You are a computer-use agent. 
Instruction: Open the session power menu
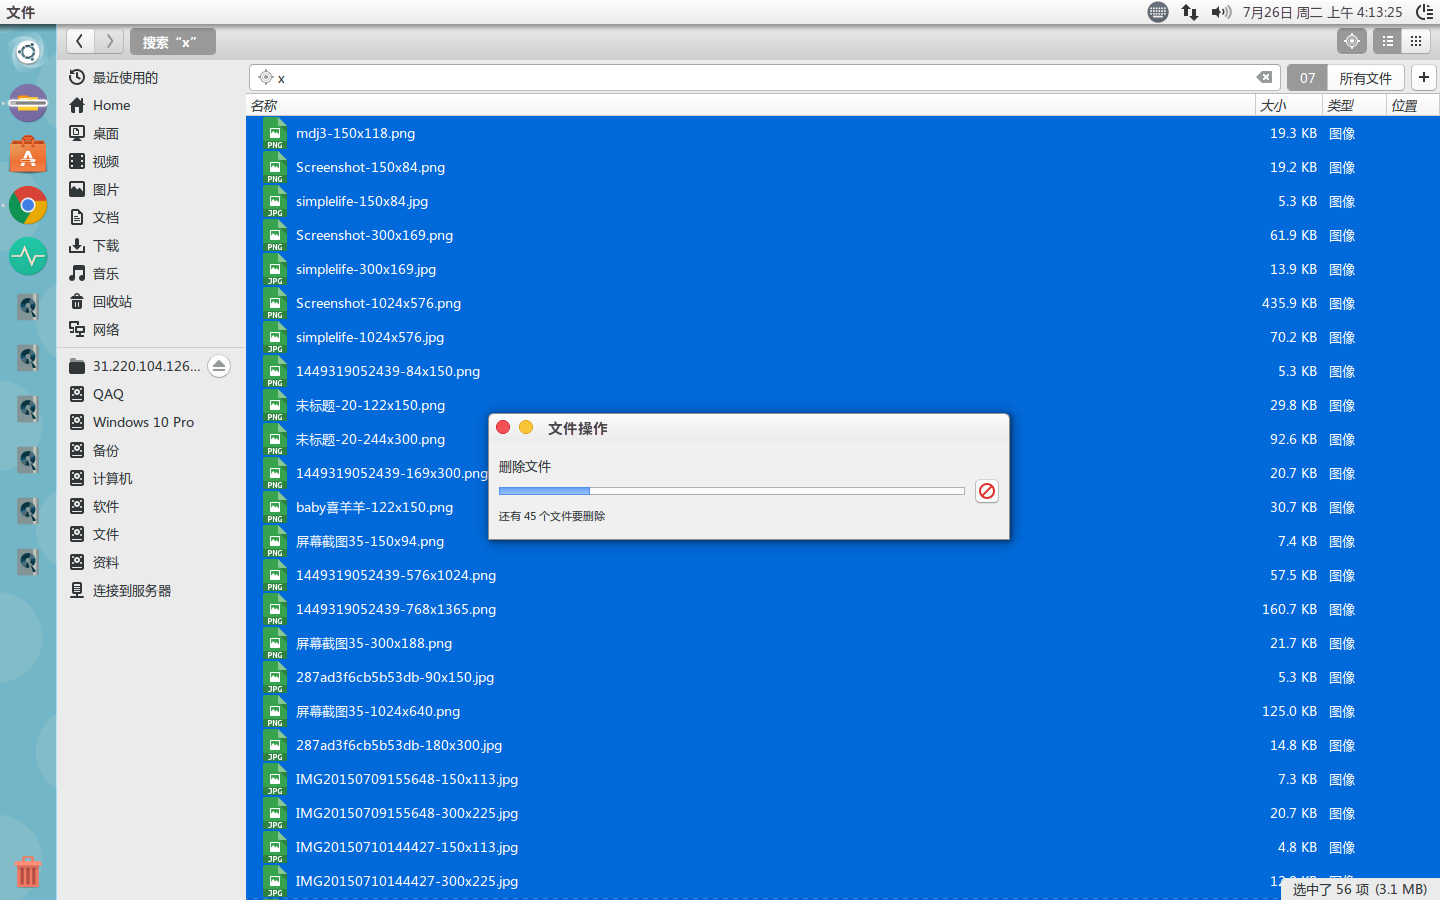[x=1425, y=12]
